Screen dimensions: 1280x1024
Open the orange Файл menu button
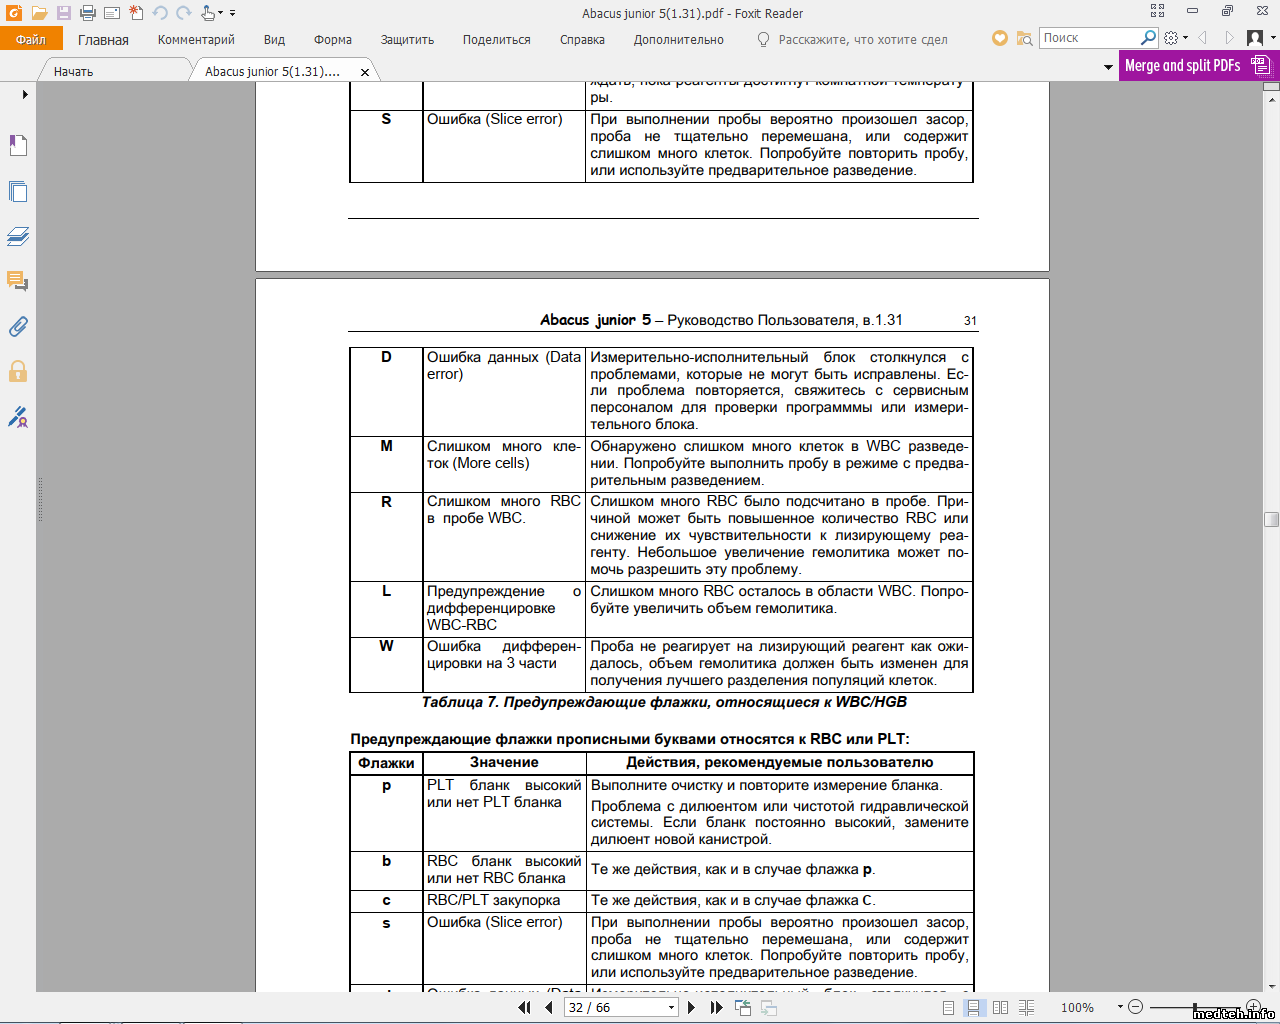click(x=31, y=40)
